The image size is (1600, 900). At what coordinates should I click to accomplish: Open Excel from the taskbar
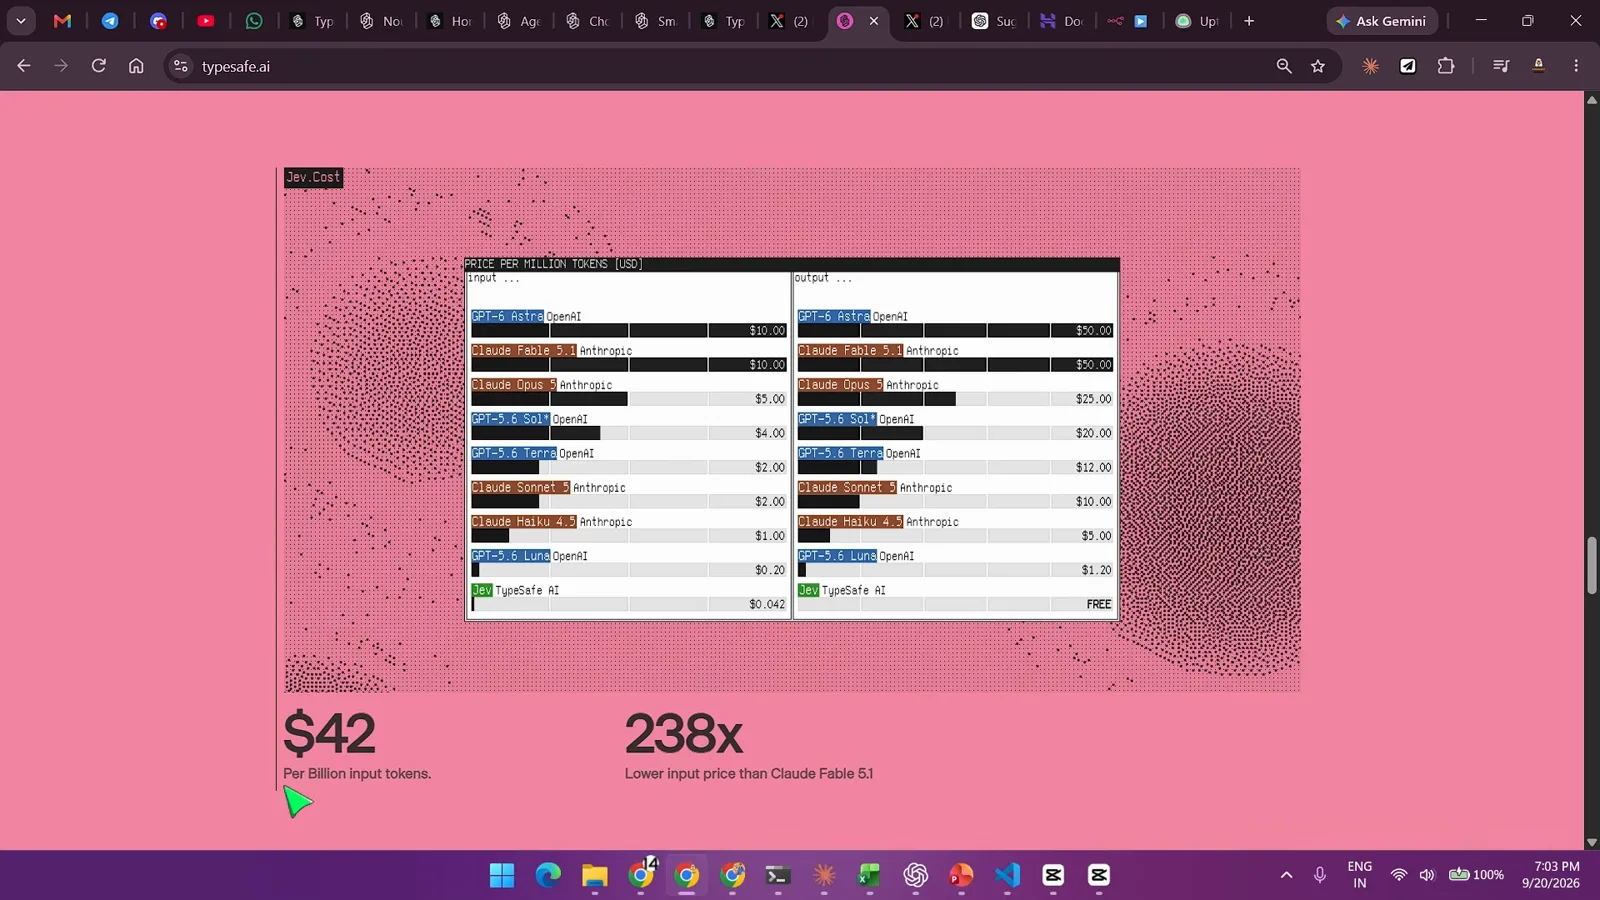[868, 875]
